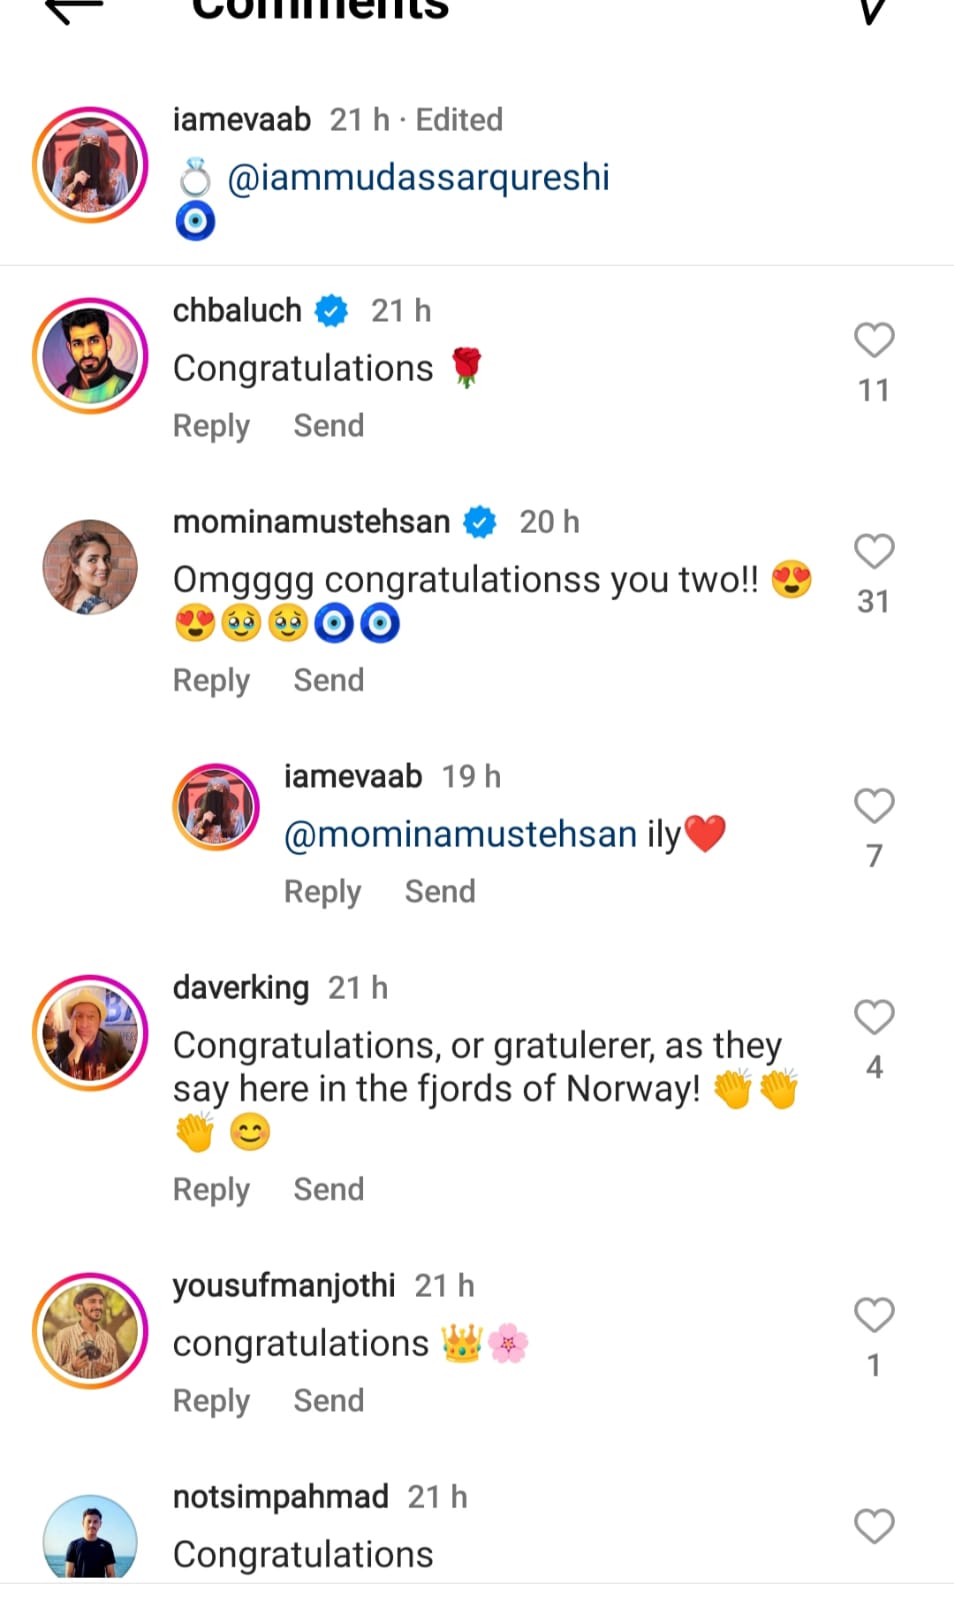Open the notsimpahmad username profile
954x1600 pixels.
(x=280, y=1497)
